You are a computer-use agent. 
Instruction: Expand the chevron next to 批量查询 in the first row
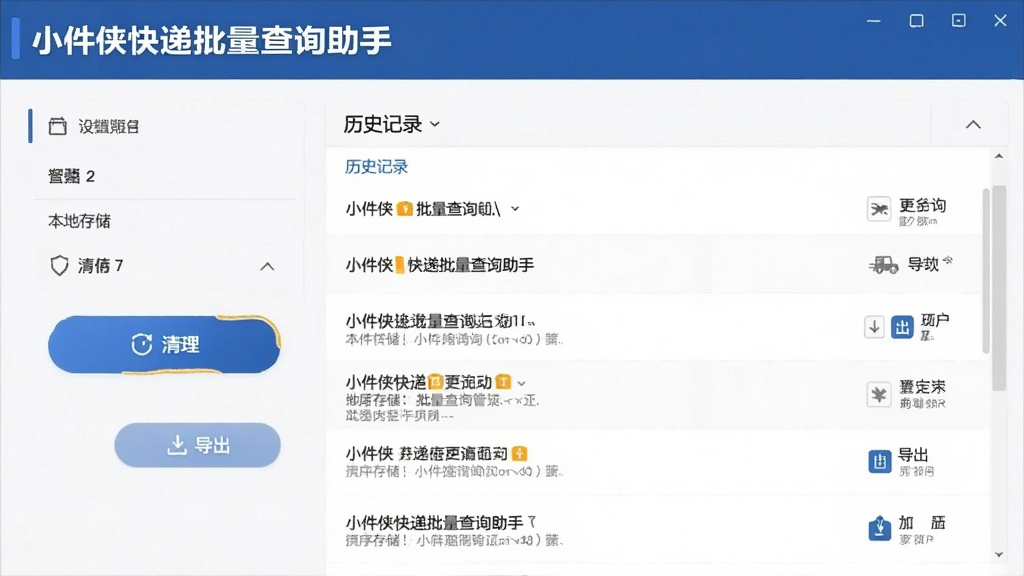515,209
